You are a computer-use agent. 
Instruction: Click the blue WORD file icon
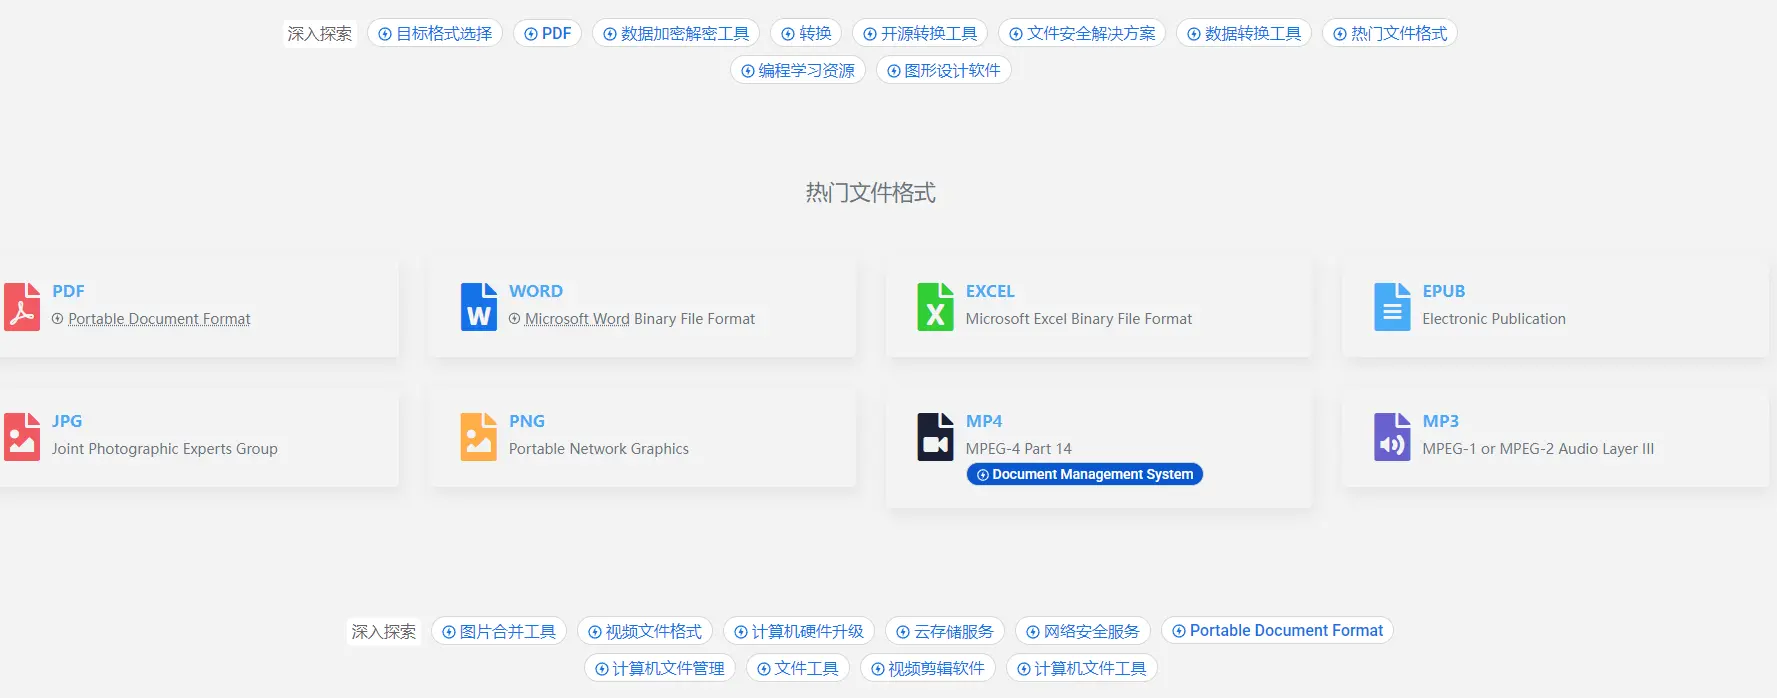click(479, 306)
